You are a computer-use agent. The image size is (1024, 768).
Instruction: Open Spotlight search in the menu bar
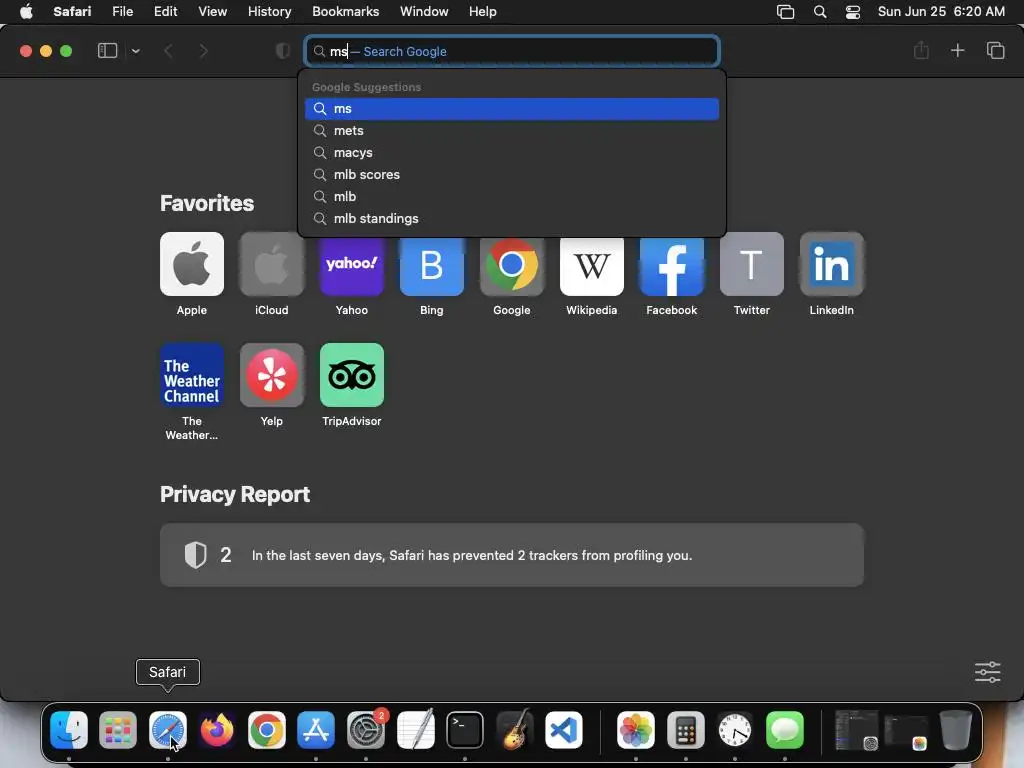coord(820,12)
